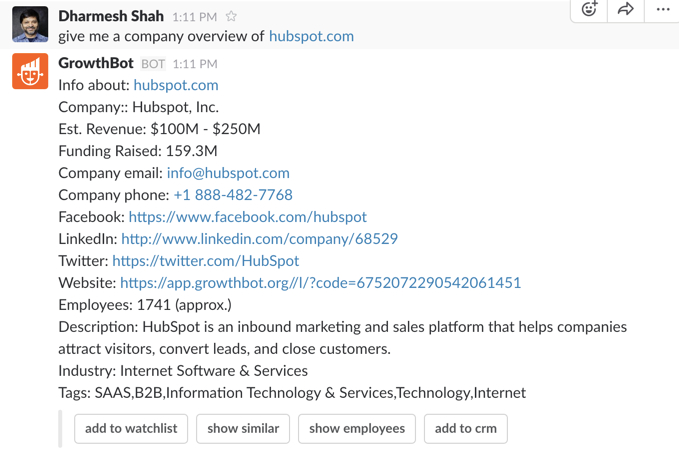679x451 pixels.
Task: Click the GrowthBot sender name
Action: [96, 63]
